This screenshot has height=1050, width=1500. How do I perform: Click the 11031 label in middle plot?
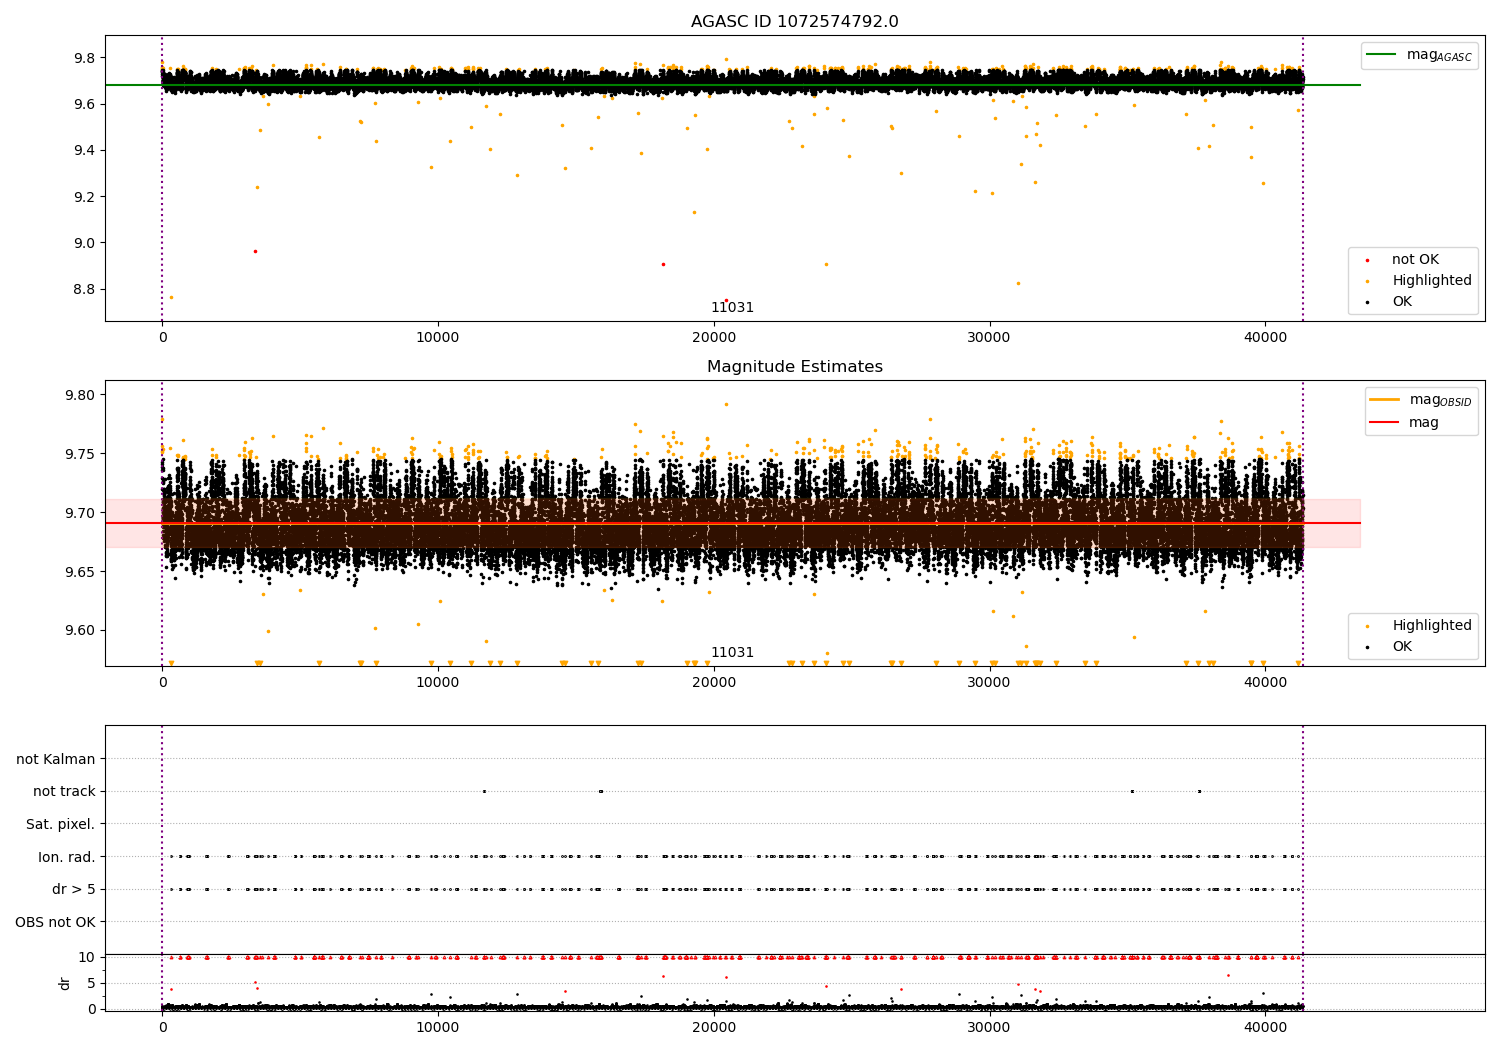tap(732, 653)
